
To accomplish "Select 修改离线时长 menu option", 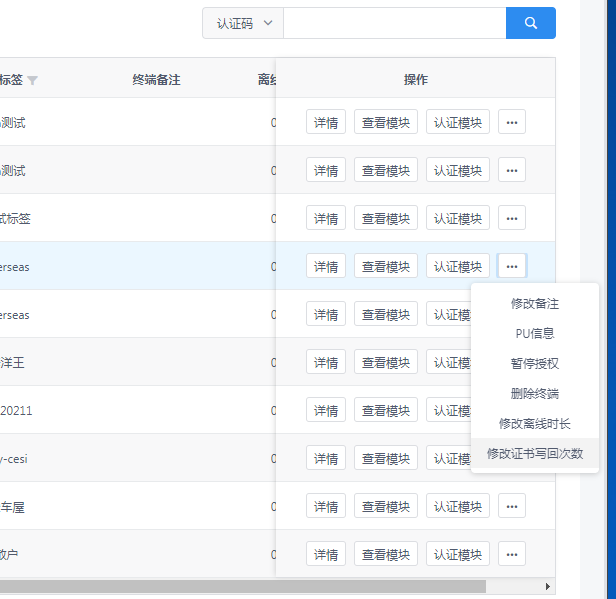I will pyautogui.click(x=535, y=423).
